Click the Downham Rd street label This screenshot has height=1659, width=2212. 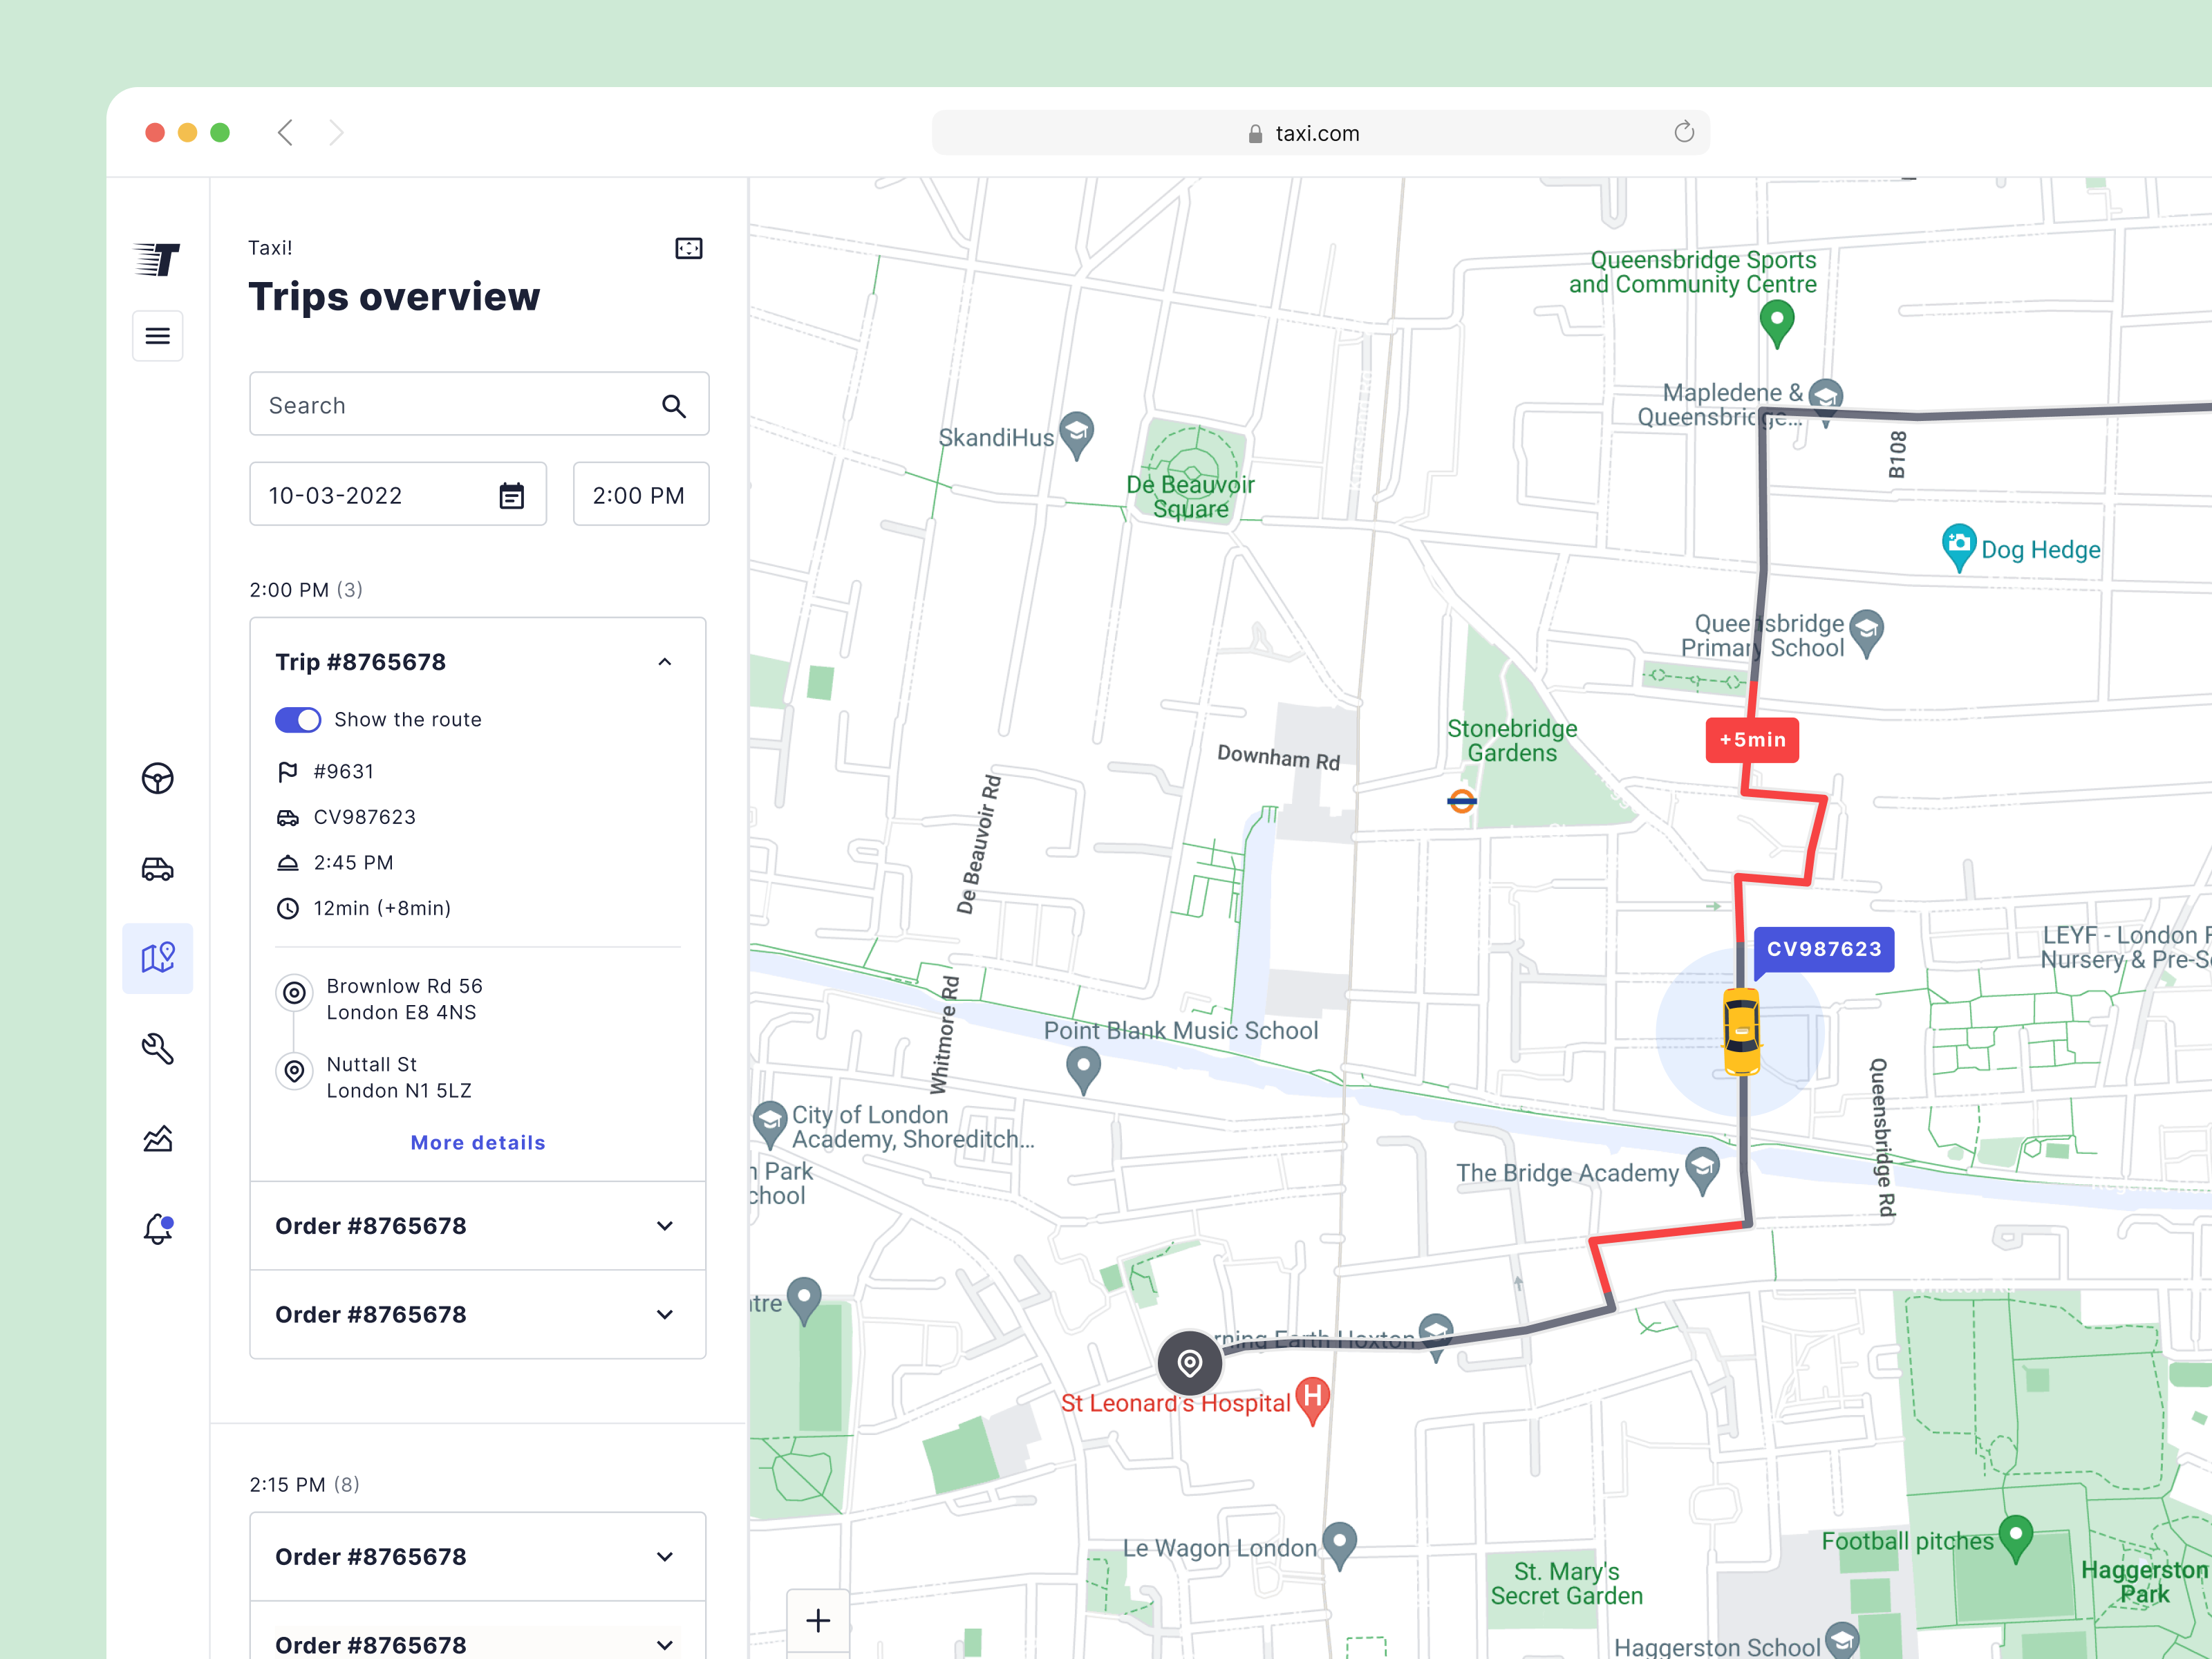point(1278,757)
